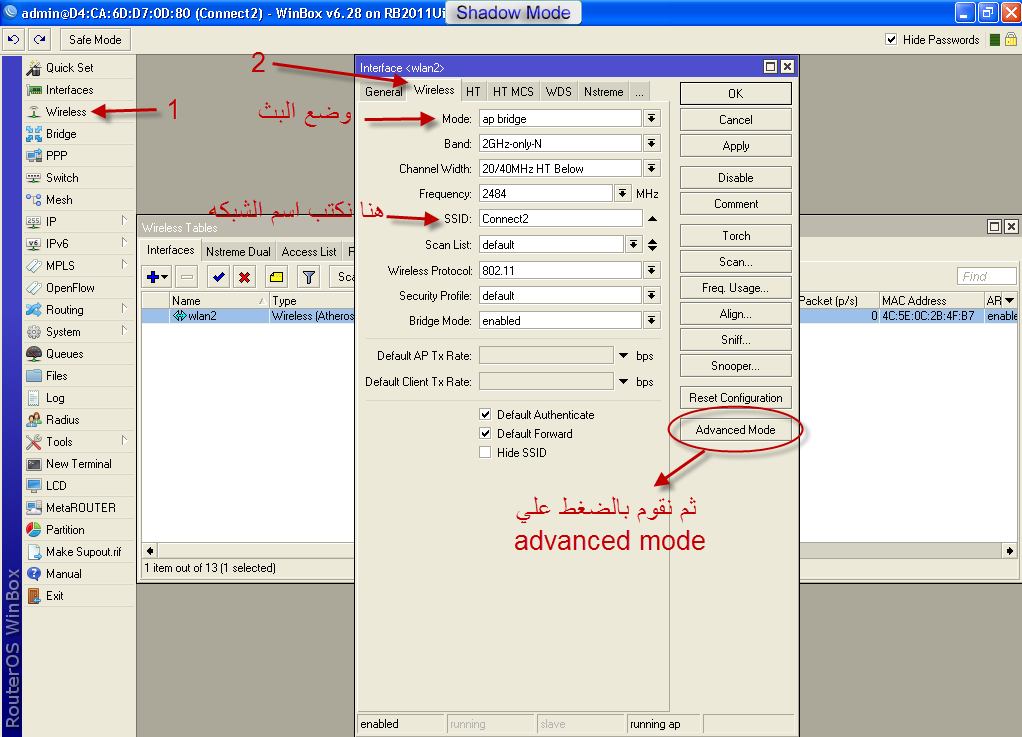Open the Channel Width dropdown arrow
This screenshot has height=737, width=1022.
pos(652,169)
